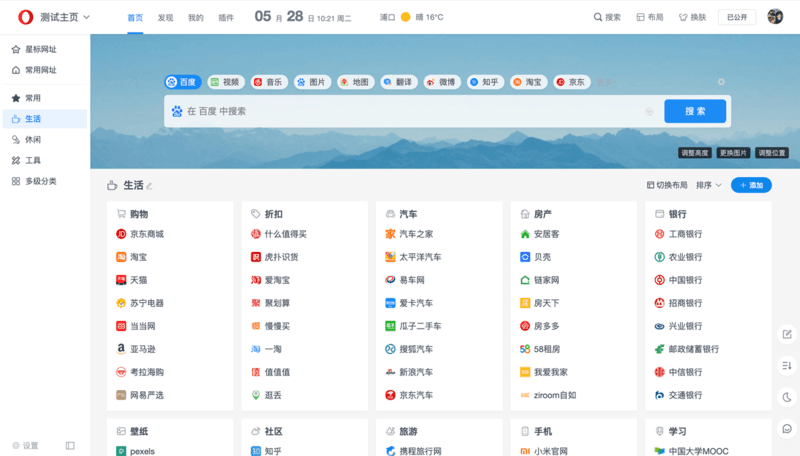Switch to the 发现 tab
The image size is (800, 456).
(x=165, y=18)
